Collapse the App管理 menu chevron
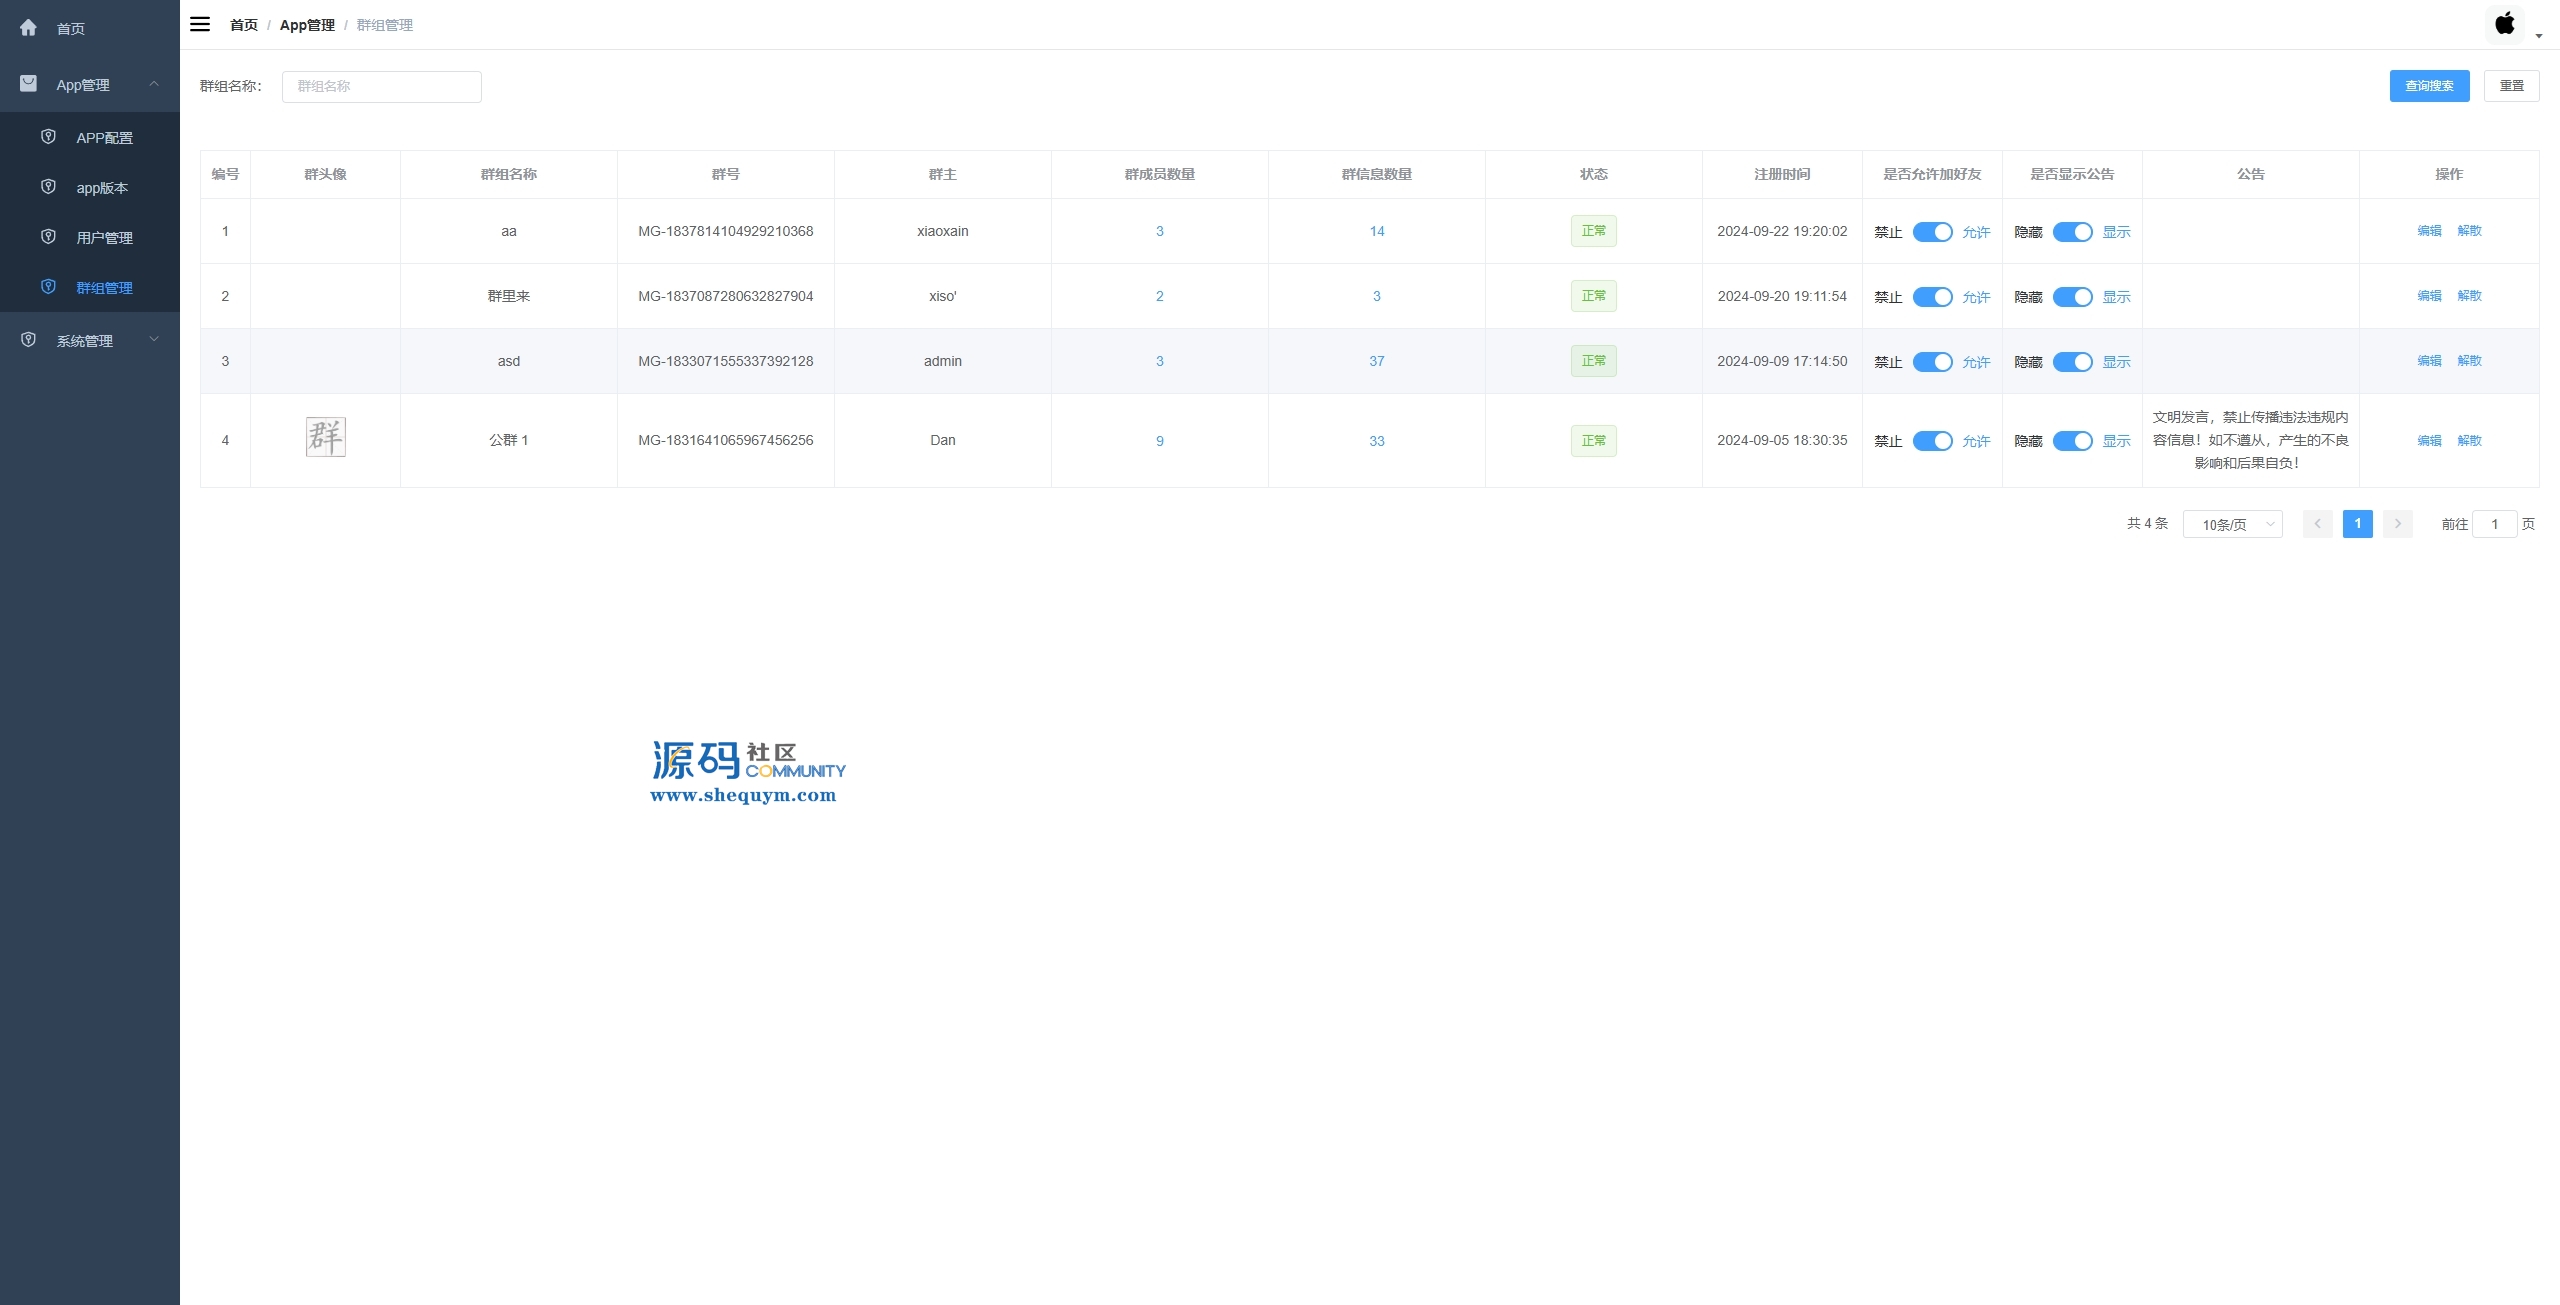 click(x=154, y=84)
